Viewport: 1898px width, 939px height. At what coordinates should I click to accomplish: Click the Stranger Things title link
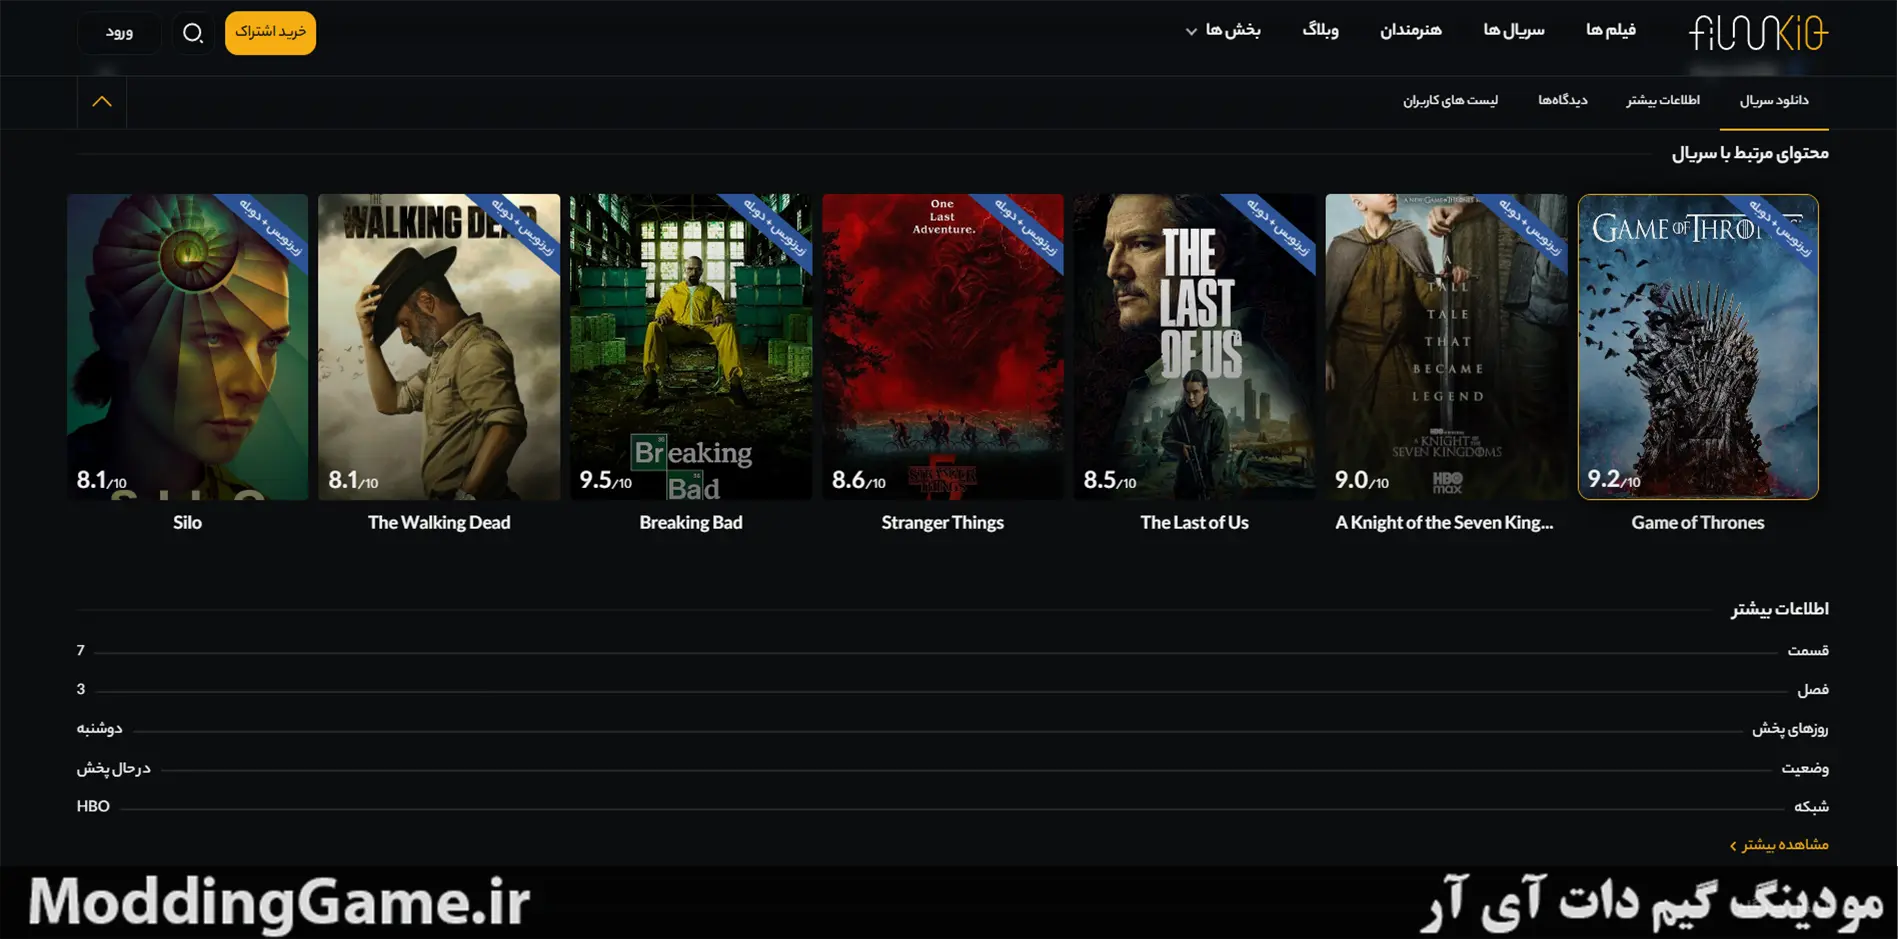[942, 523]
